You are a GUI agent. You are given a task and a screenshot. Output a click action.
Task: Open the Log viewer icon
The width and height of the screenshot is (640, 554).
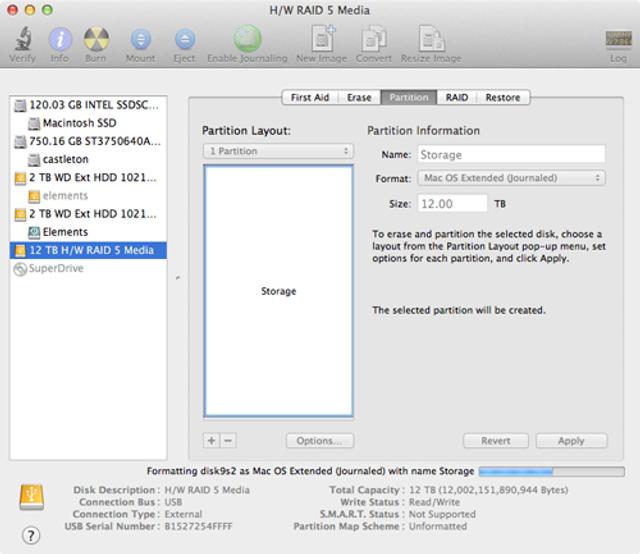click(618, 42)
